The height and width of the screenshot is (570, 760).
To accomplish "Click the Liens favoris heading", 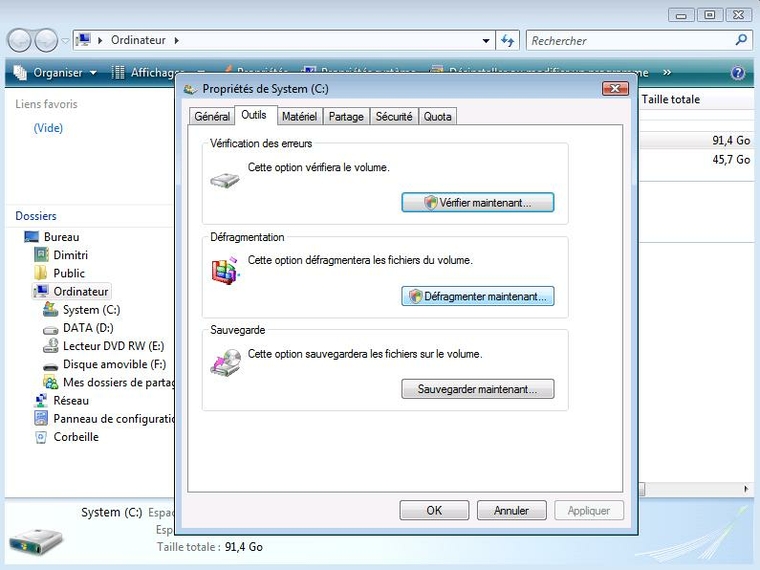I will 46,104.
